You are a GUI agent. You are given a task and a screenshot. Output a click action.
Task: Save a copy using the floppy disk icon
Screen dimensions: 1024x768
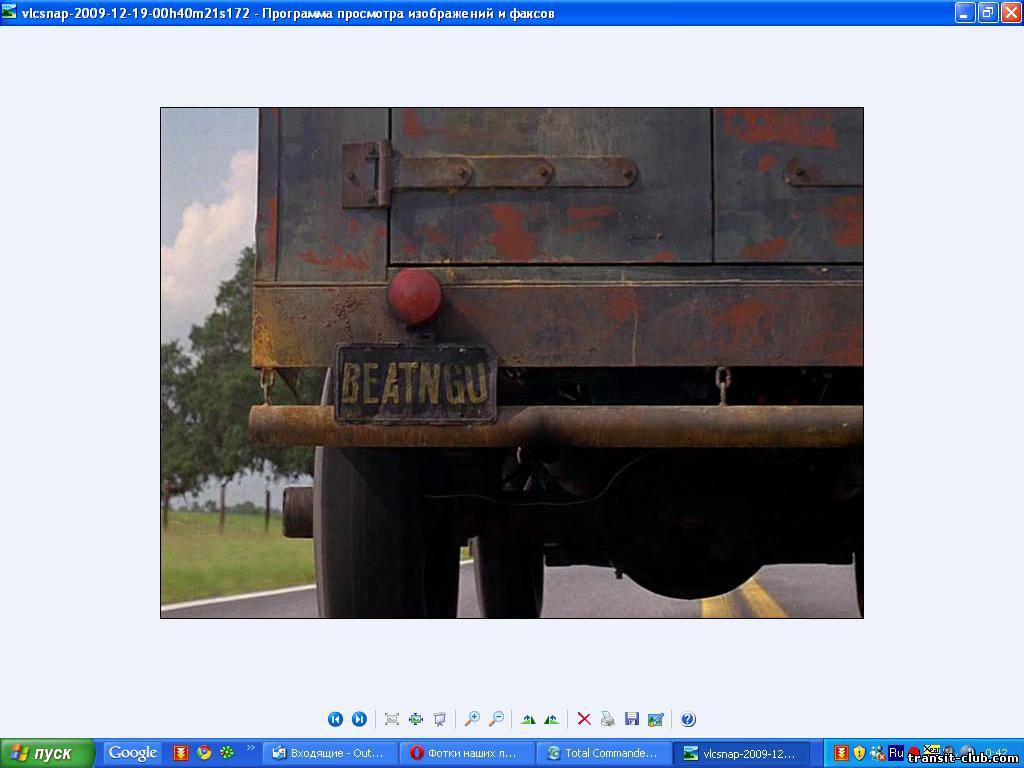pos(632,719)
